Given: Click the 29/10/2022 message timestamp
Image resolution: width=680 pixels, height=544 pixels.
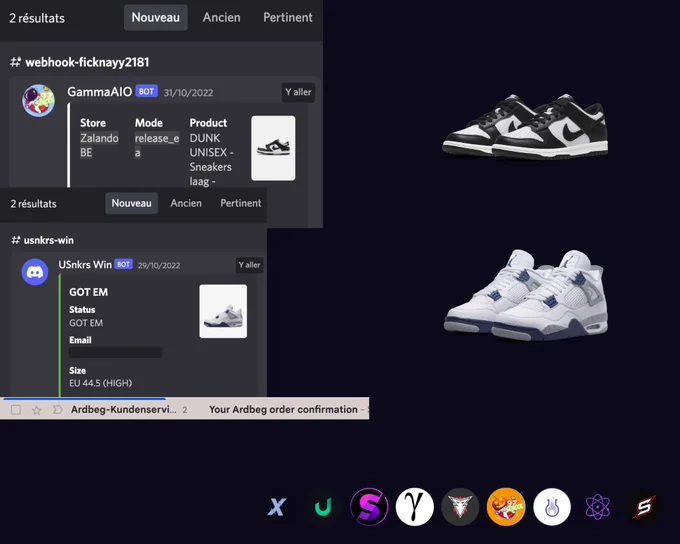Looking at the screenshot, I should pos(159,265).
